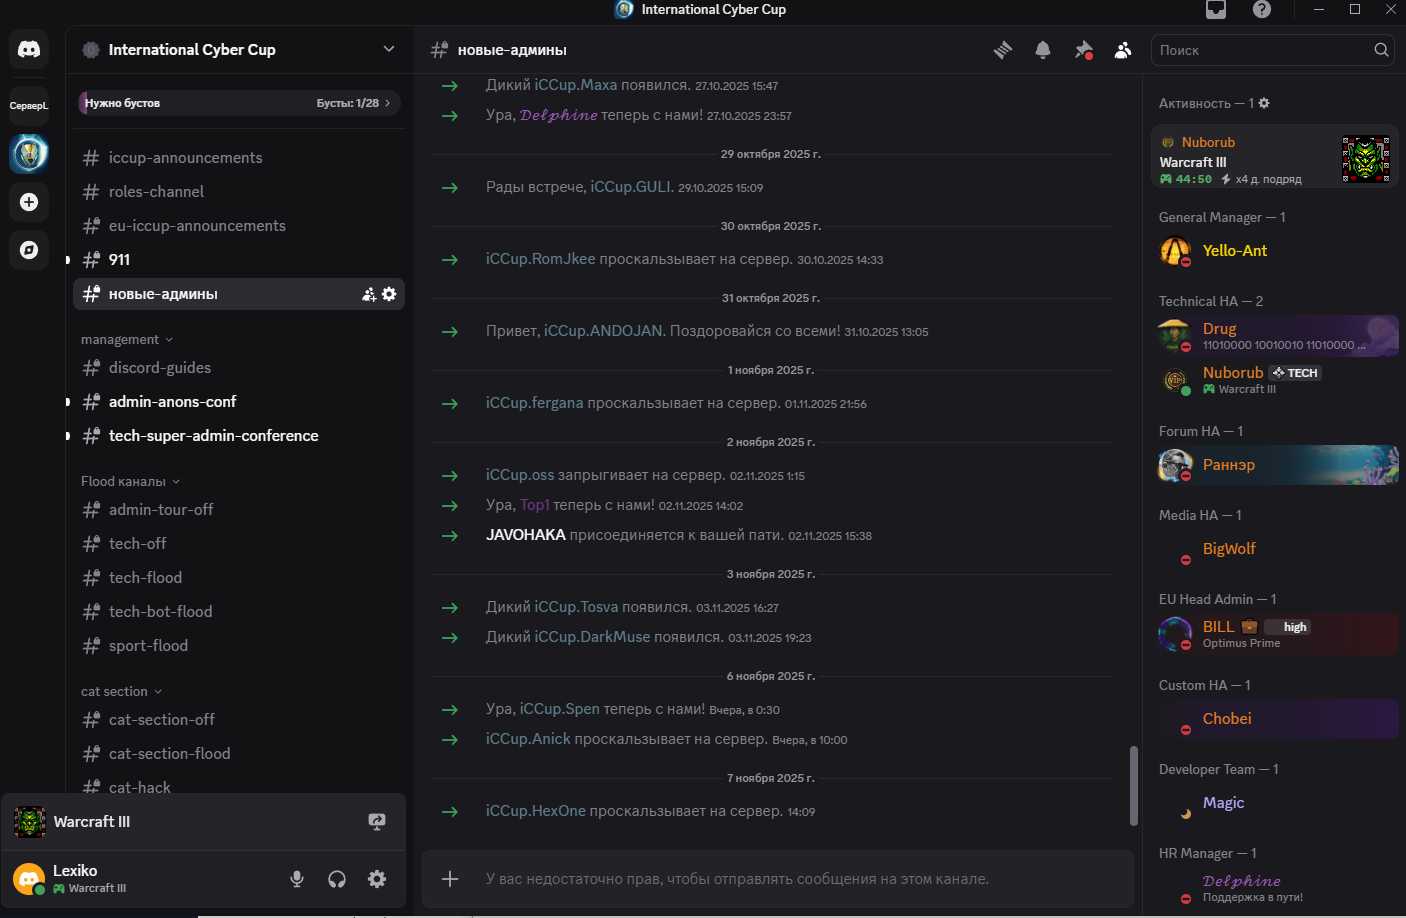Click iCCup.HexOne username link
Screen dimensions: 1406x918
(536, 811)
